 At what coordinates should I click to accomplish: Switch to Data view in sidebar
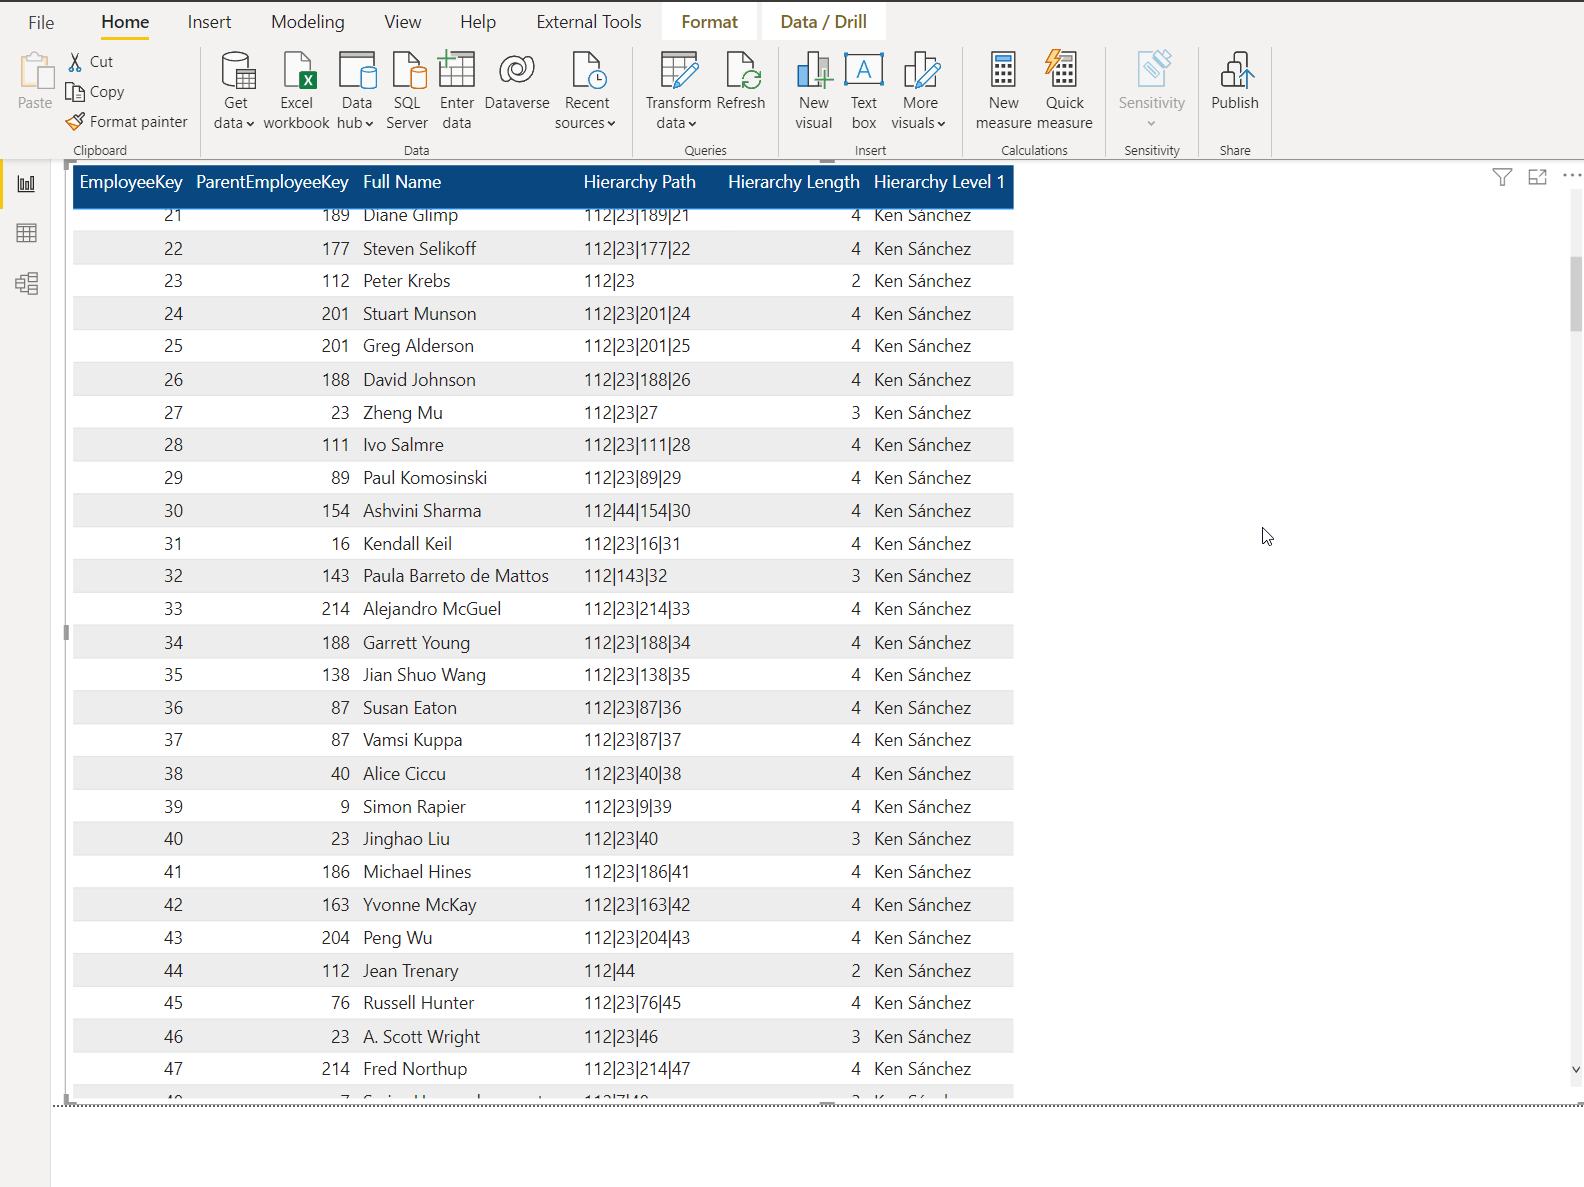coord(27,233)
